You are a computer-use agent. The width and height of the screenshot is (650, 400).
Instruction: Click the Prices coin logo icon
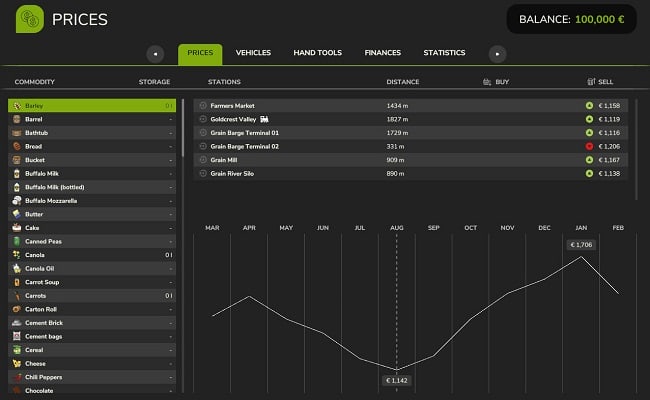click(x=30, y=19)
